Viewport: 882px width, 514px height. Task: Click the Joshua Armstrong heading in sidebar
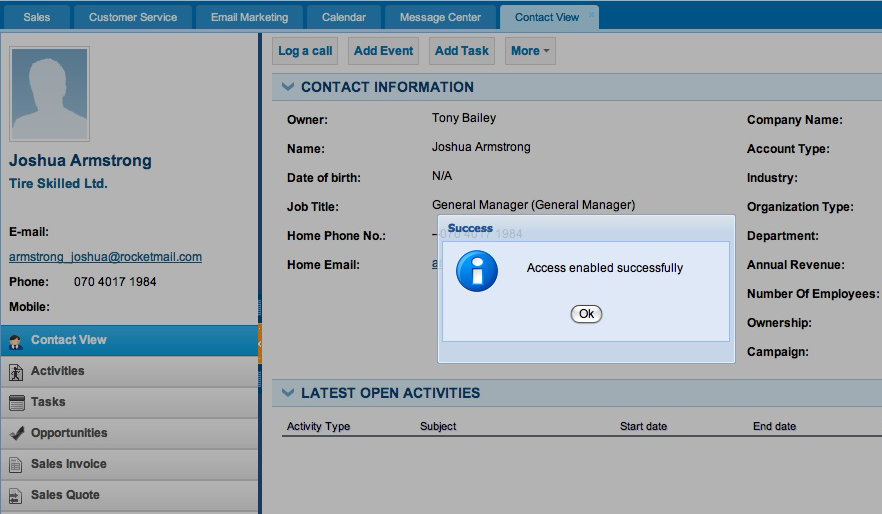click(80, 160)
